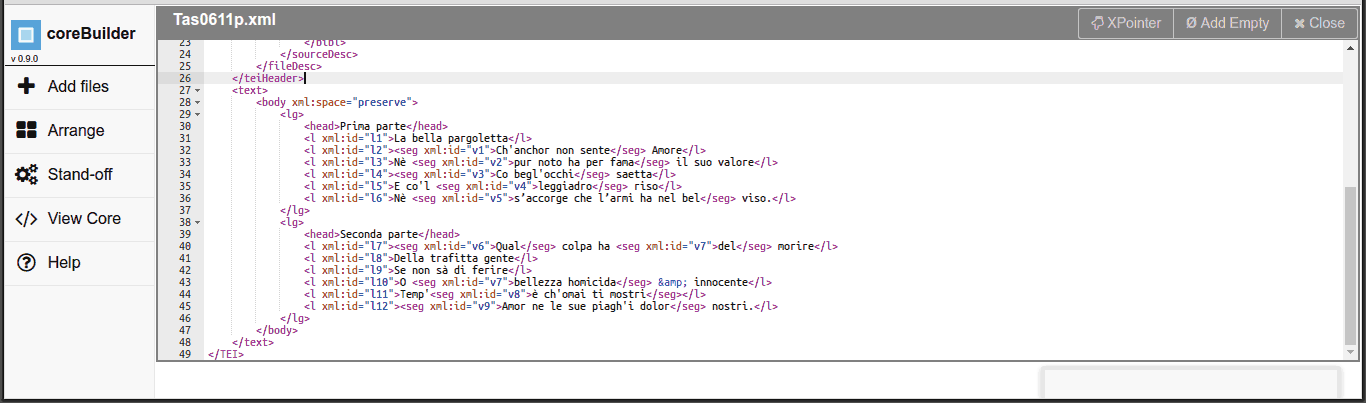Click the line with 'bellezza homicida'
Image resolution: width=1366 pixels, height=403 pixels.
click(x=538, y=282)
